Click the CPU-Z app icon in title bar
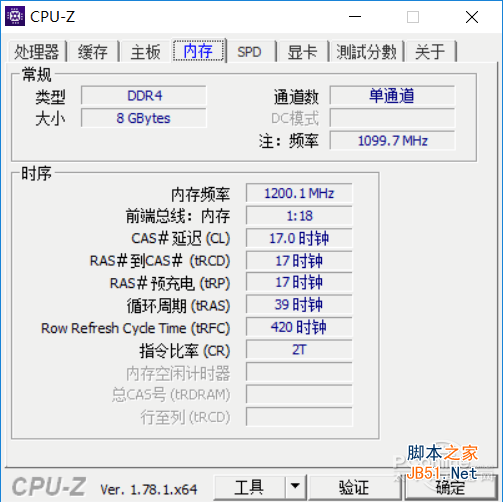The height and width of the screenshot is (502, 503). (x=15, y=16)
